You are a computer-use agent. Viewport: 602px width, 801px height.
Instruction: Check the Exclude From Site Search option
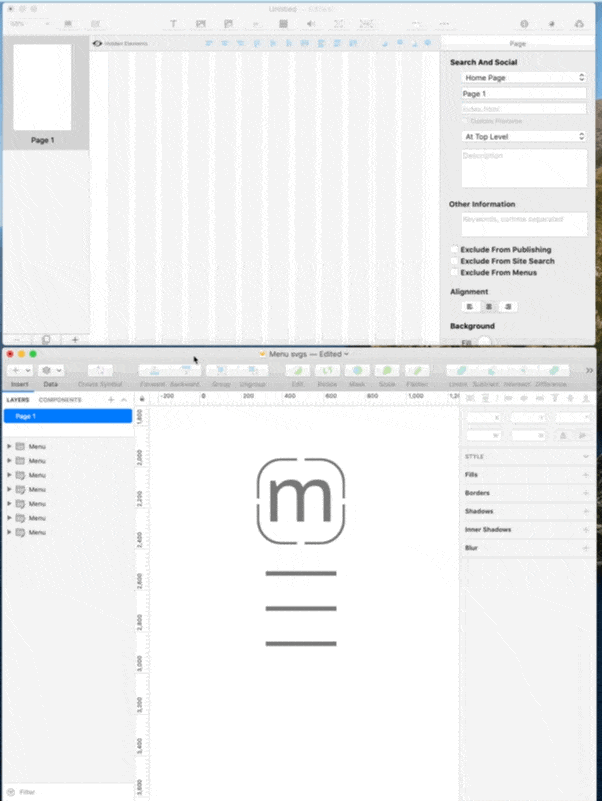point(455,261)
